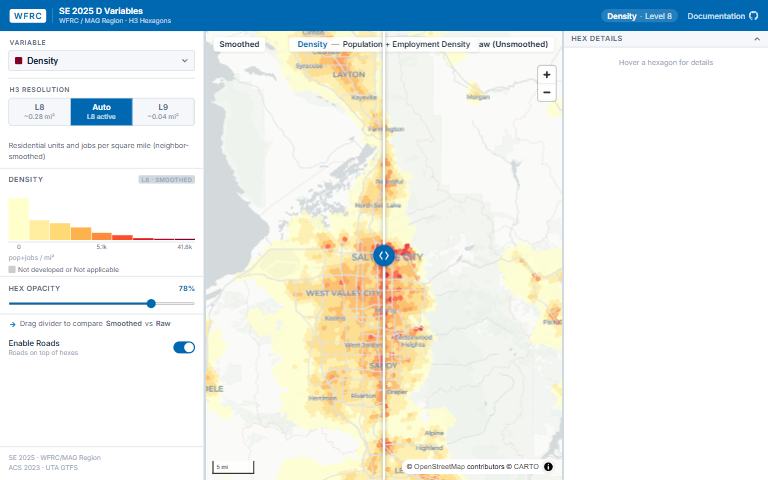Adjust the Hex Opacity slider handle
Screen dimensions: 768x480
click(x=151, y=304)
